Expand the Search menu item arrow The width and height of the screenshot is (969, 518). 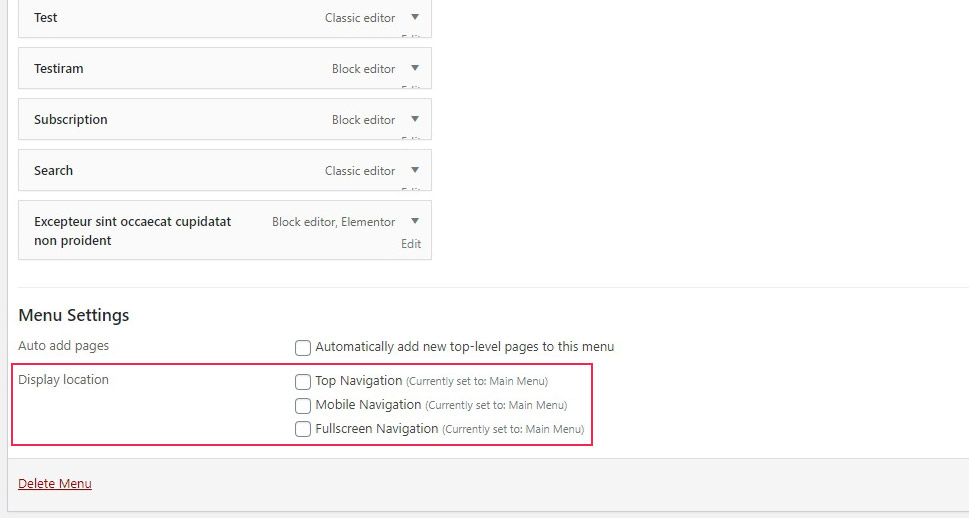tap(415, 170)
